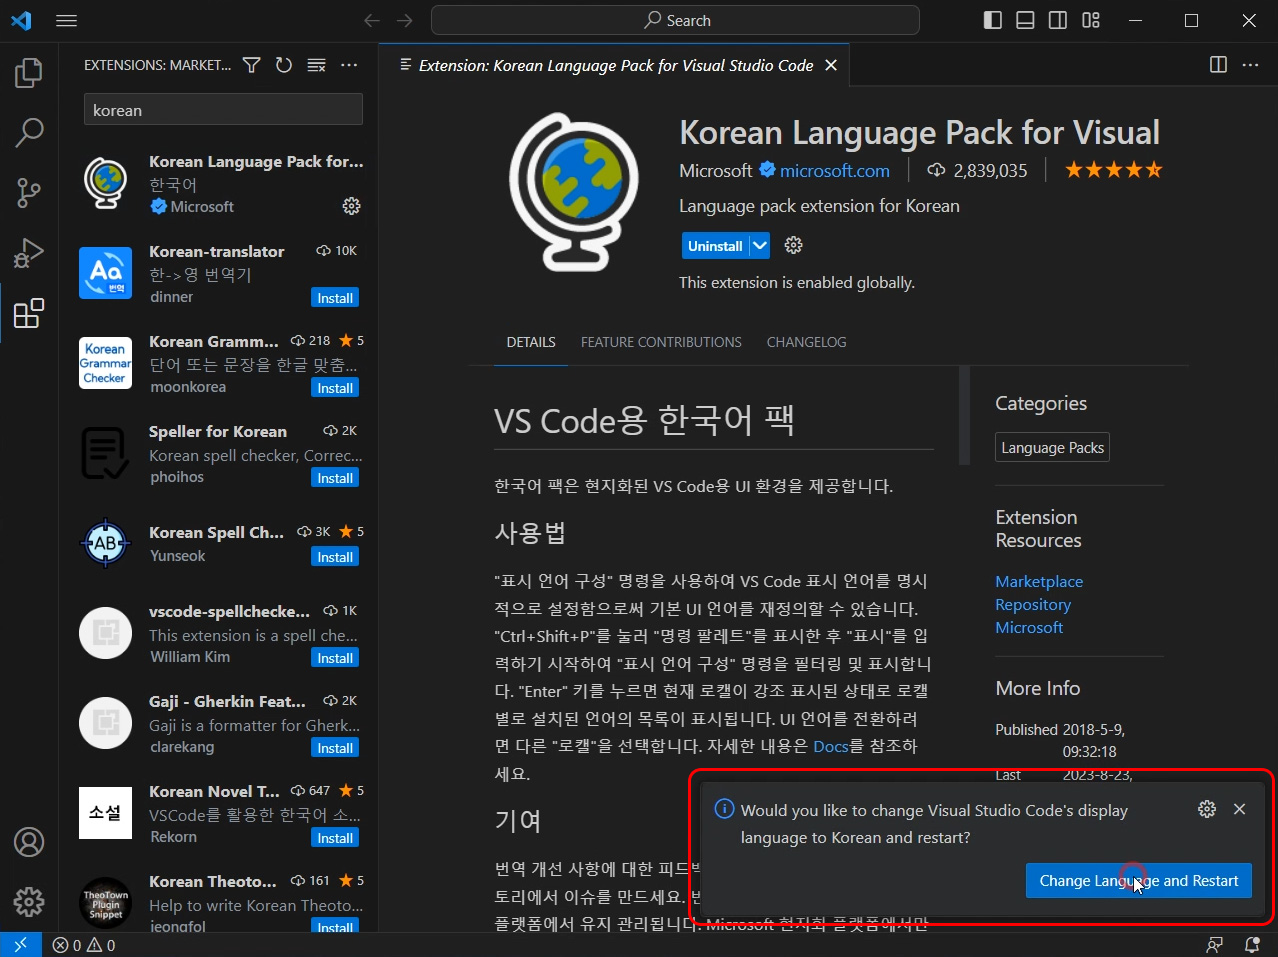Install Gaji Gherkin Formatter extension
This screenshot has width=1278, height=957.
click(x=335, y=748)
